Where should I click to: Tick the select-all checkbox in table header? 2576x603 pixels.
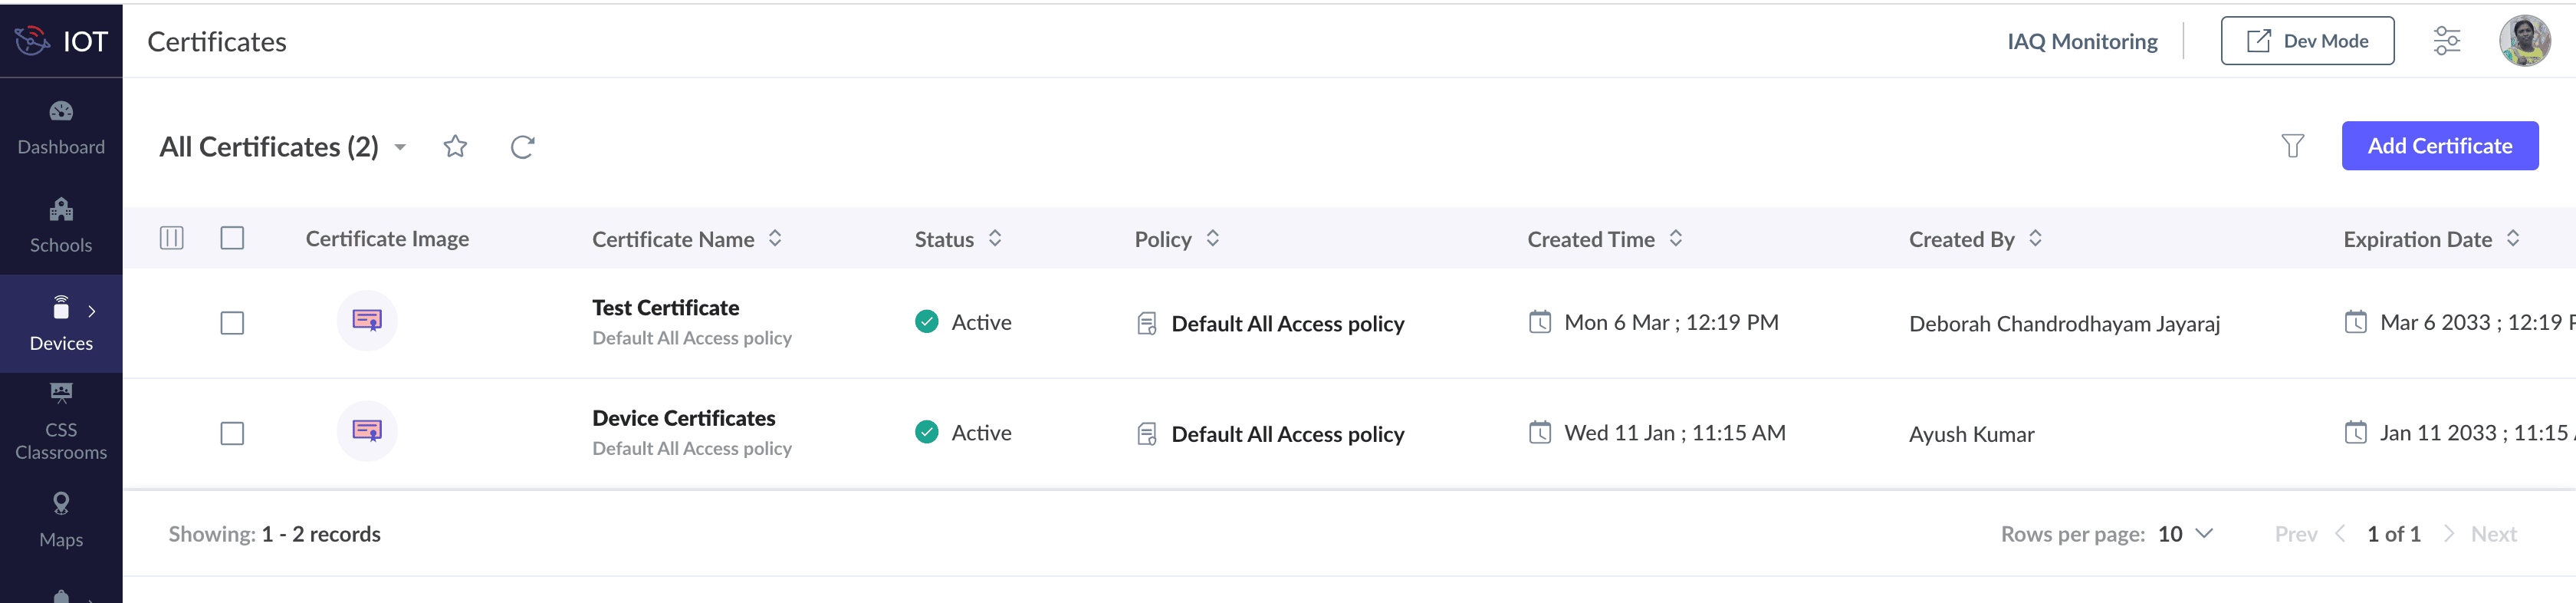(x=232, y=238)
